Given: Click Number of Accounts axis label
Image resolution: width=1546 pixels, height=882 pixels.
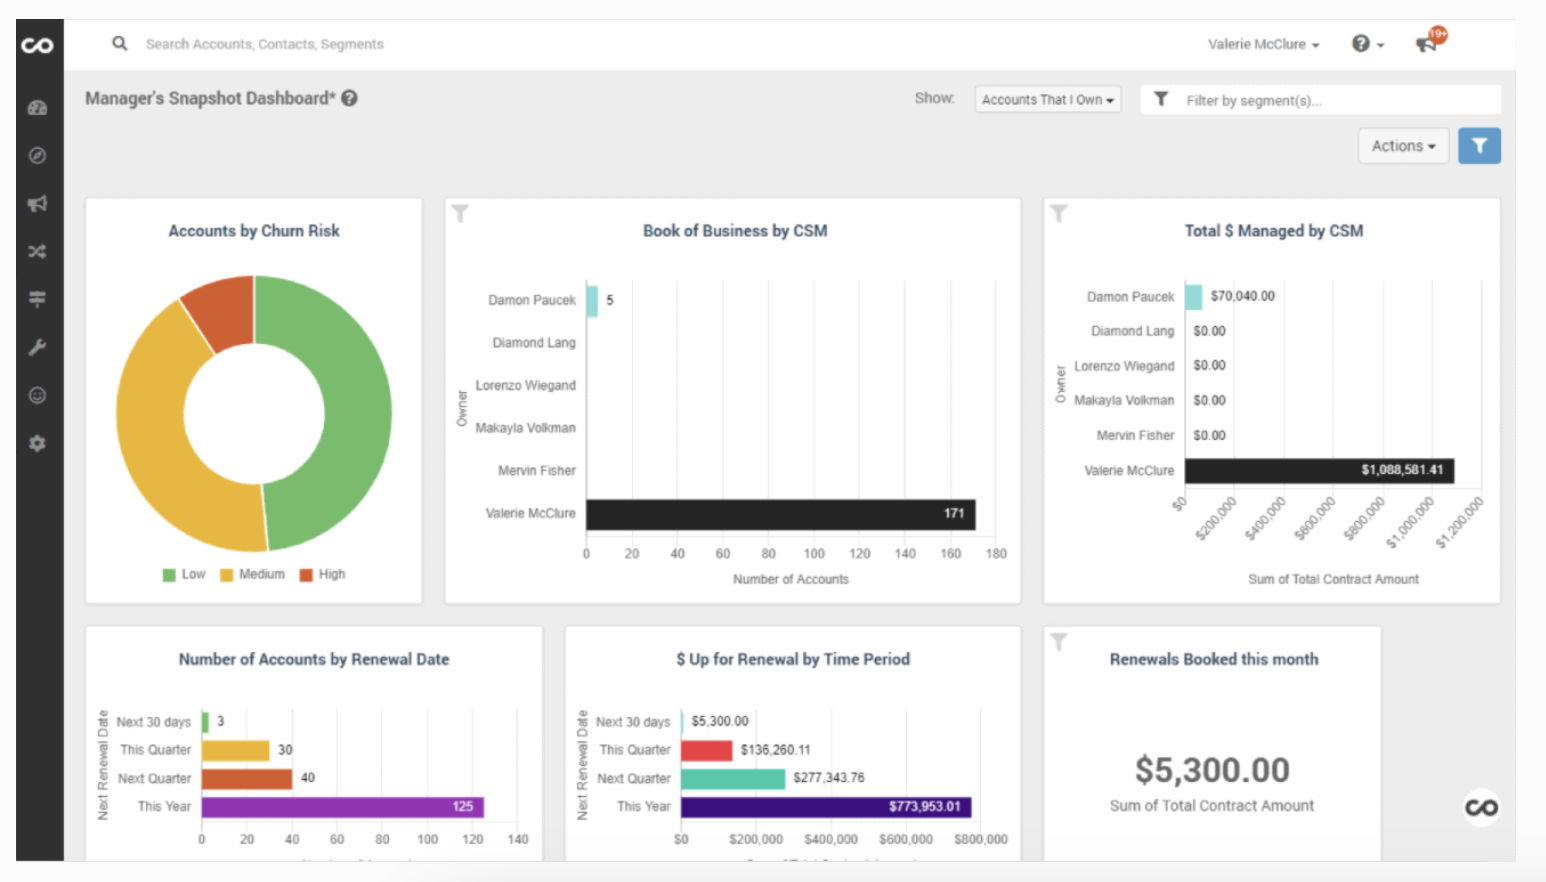Looking at the screenshot, I should (791, 579).
